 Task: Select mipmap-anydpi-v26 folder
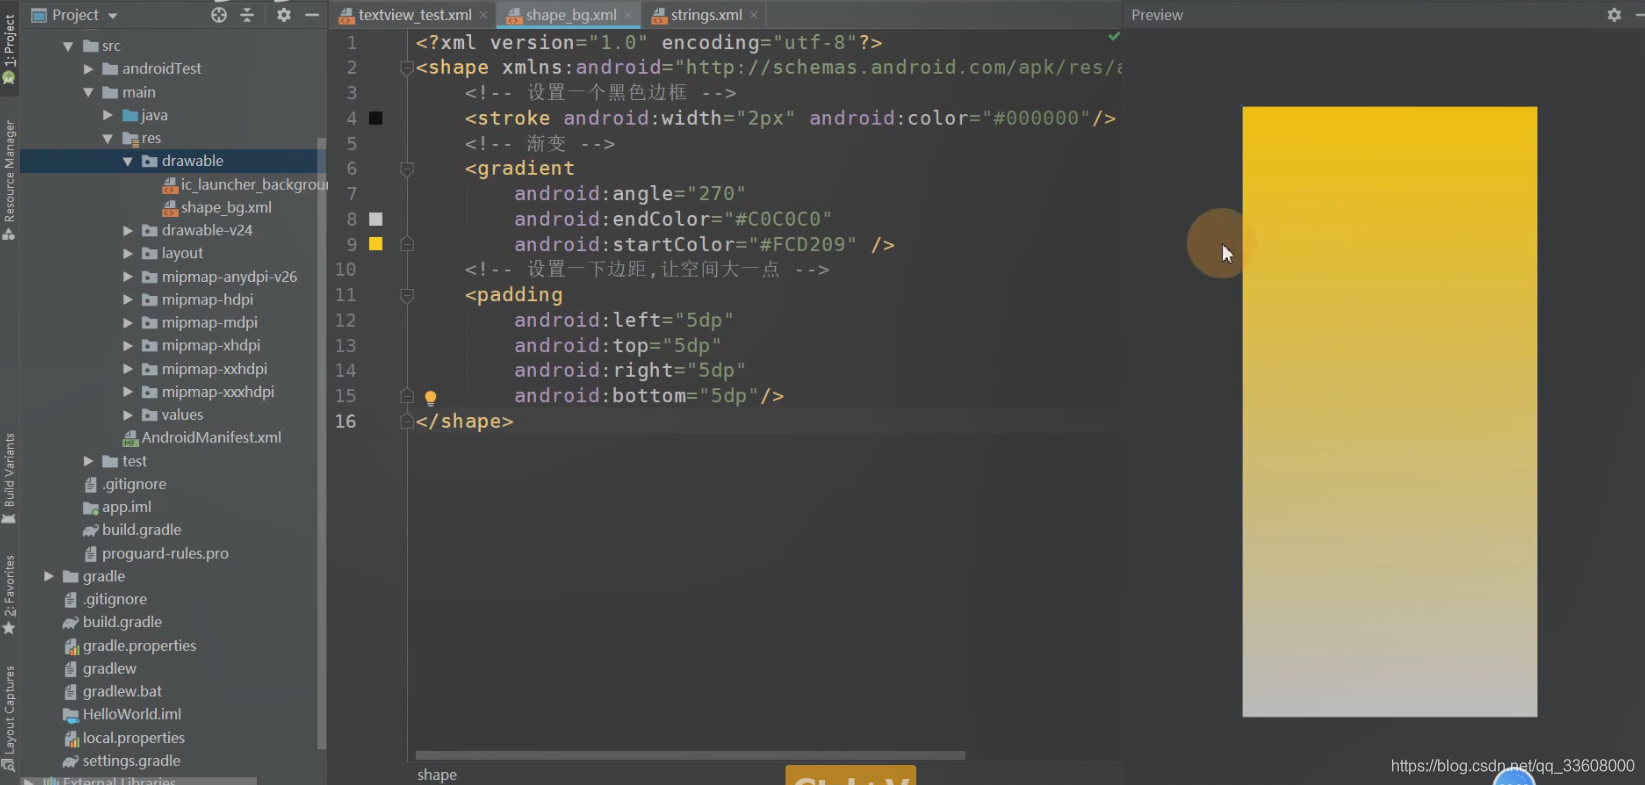click(x=219, y=276)
